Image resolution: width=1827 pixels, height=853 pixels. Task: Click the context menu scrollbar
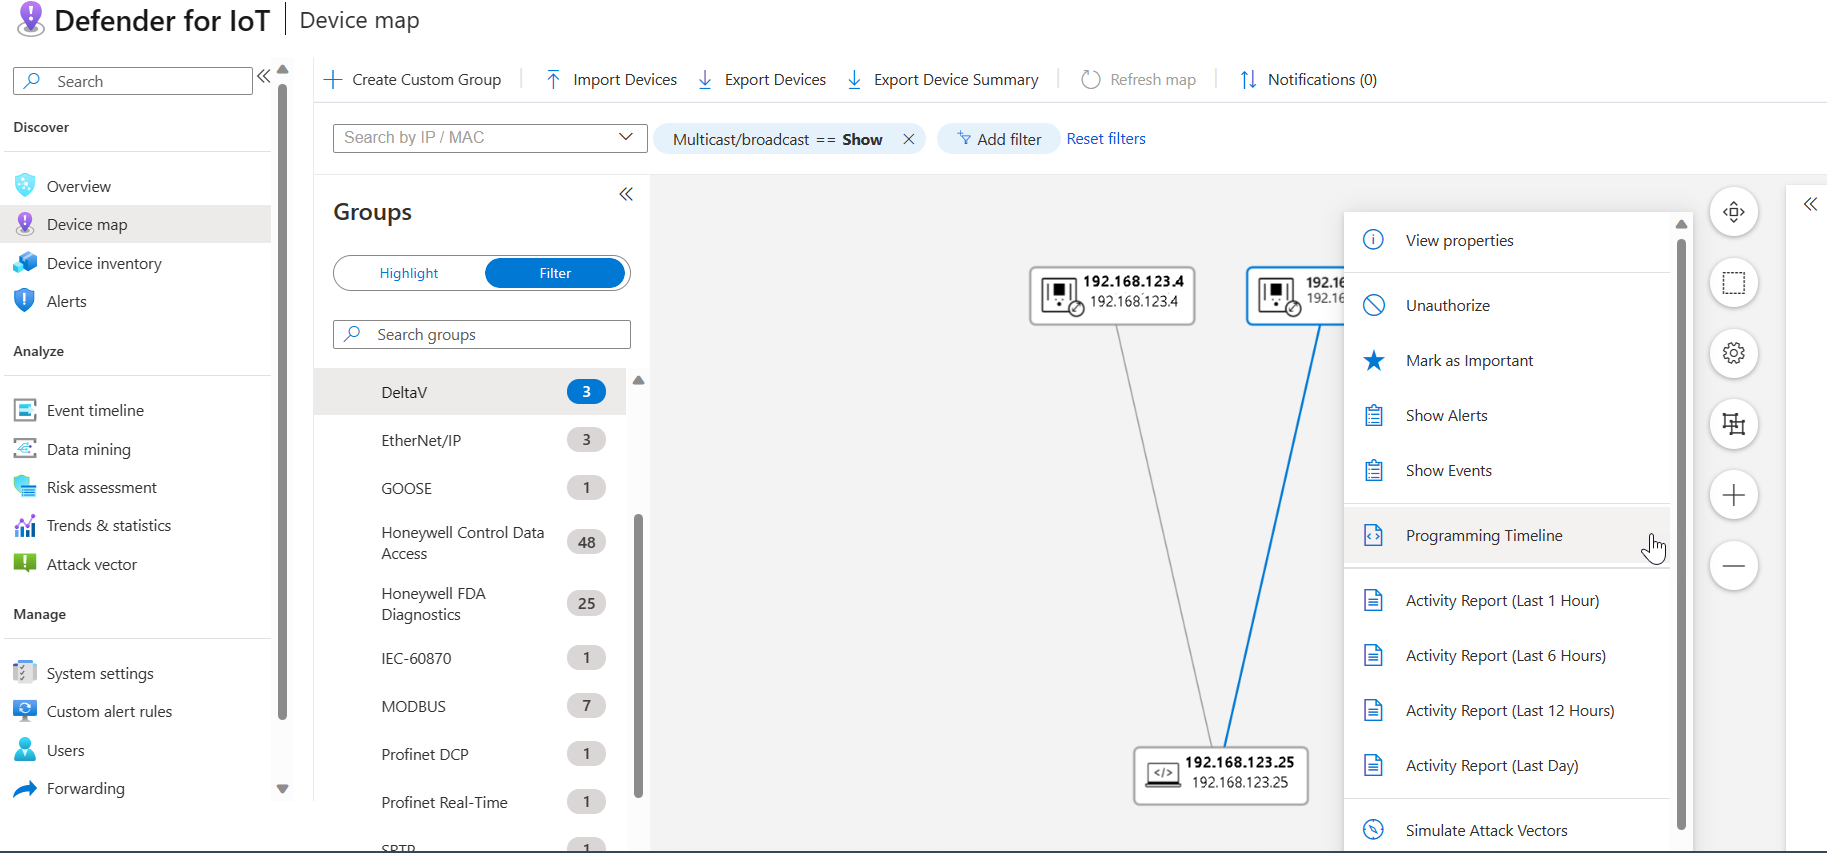[1681, 534]
